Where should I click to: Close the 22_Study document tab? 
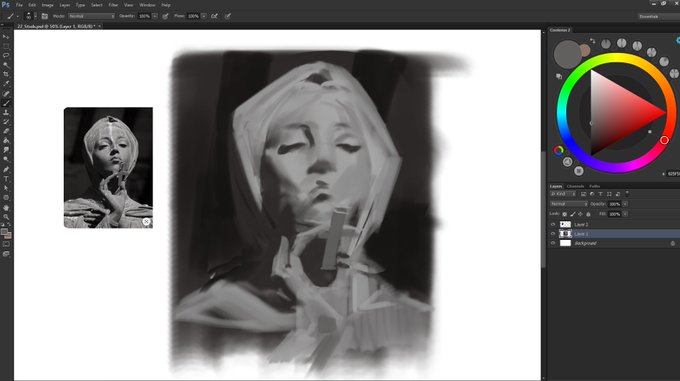(99, 26)
